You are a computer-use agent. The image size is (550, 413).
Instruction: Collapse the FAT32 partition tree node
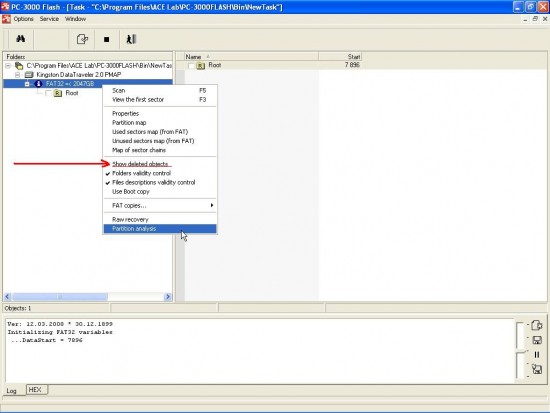(x=27, y=84)
